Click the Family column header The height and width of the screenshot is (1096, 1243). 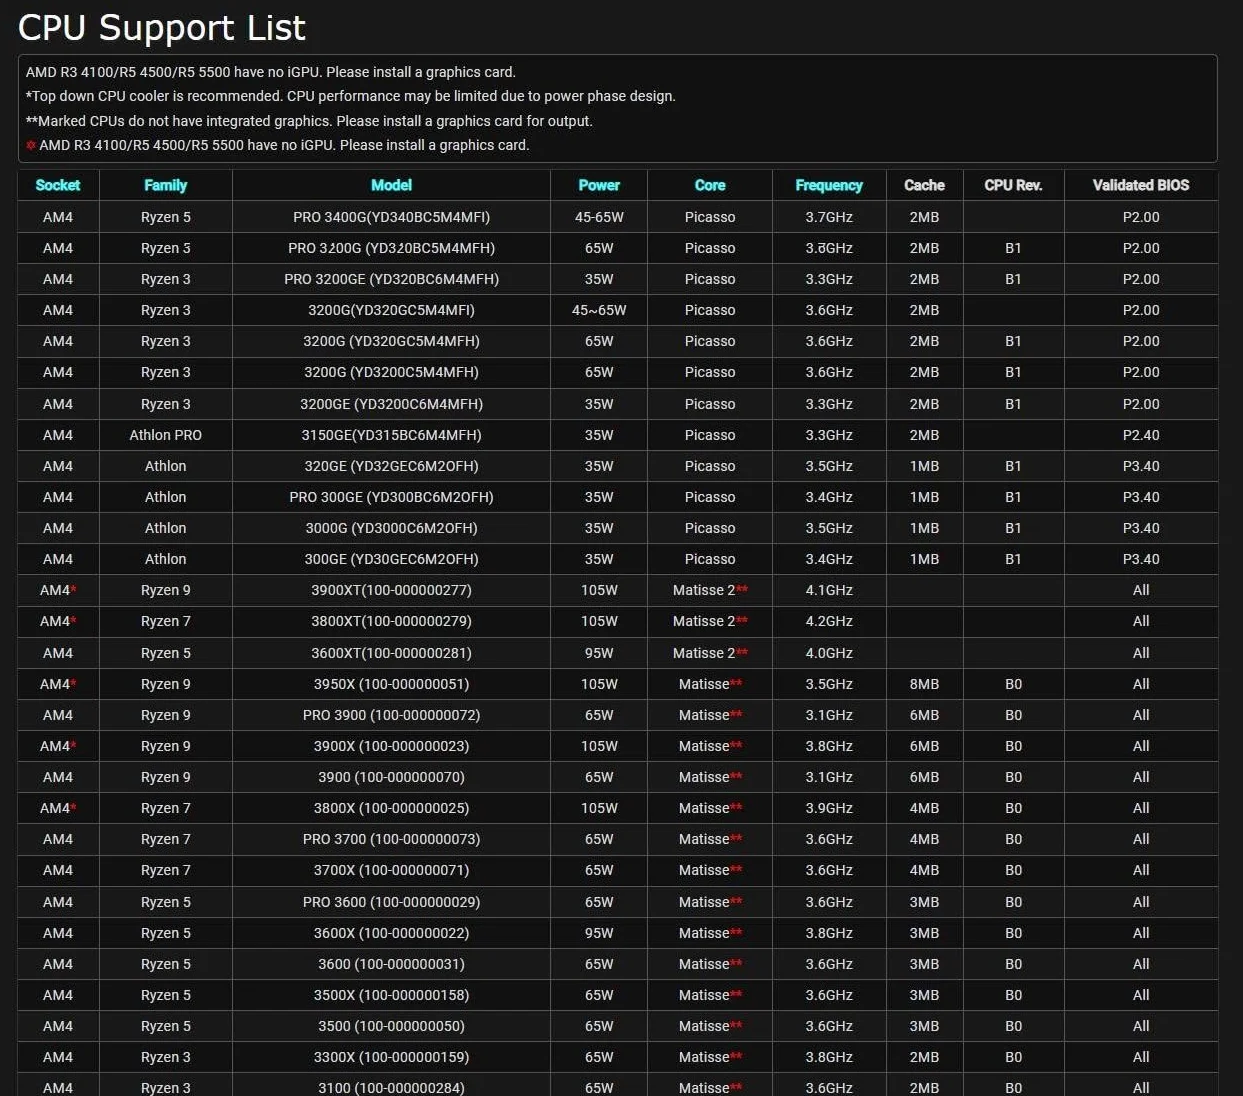pos(165,185)
